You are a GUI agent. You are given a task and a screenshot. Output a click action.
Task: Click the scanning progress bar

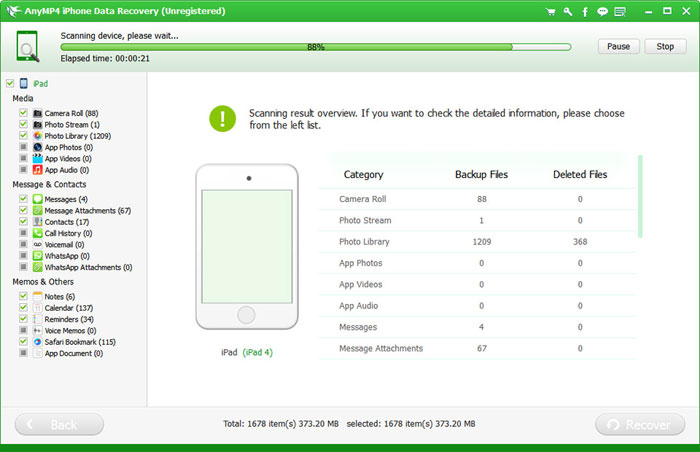(x=315, y=47)
